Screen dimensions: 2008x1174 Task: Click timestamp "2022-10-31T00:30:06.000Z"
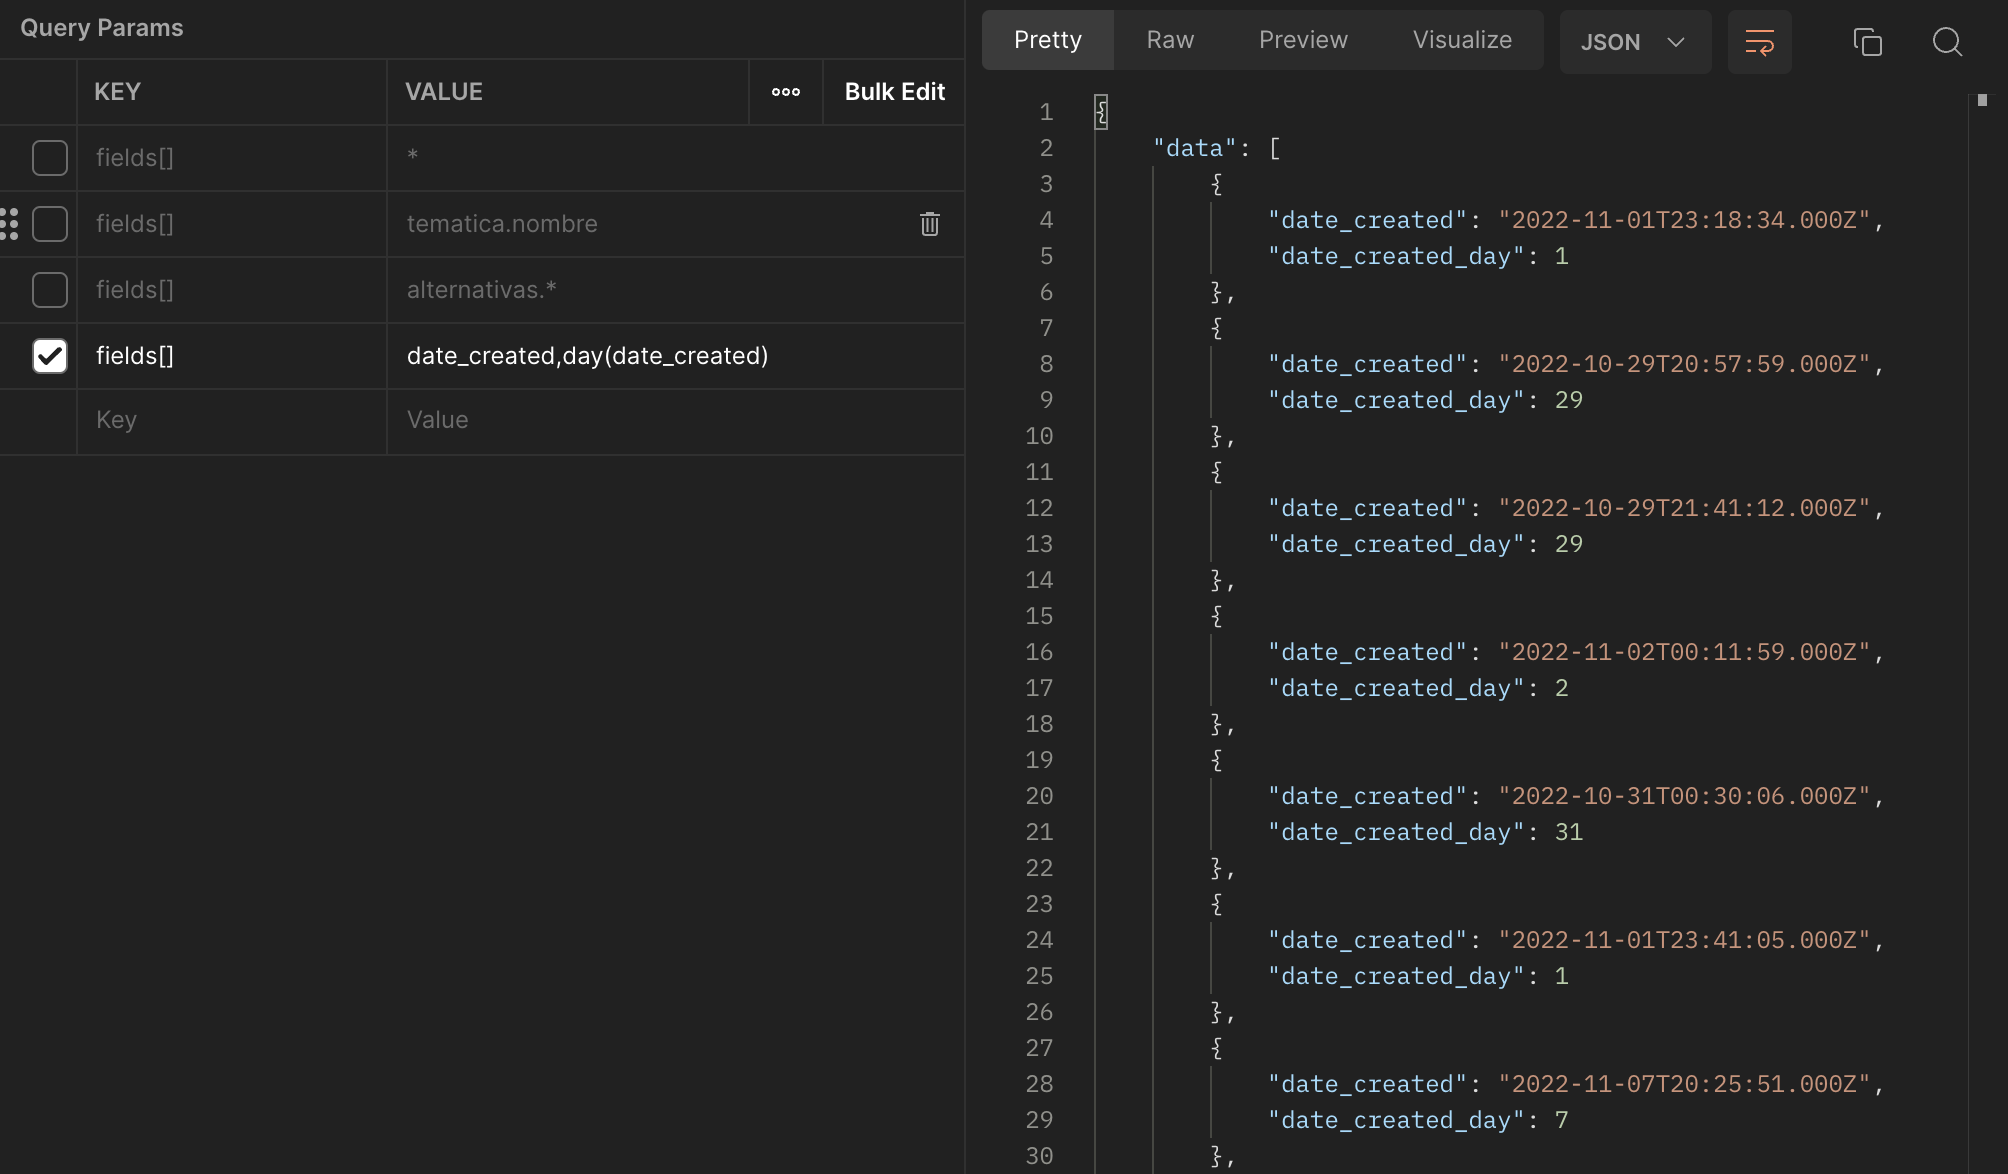(x=1684, y=796)
